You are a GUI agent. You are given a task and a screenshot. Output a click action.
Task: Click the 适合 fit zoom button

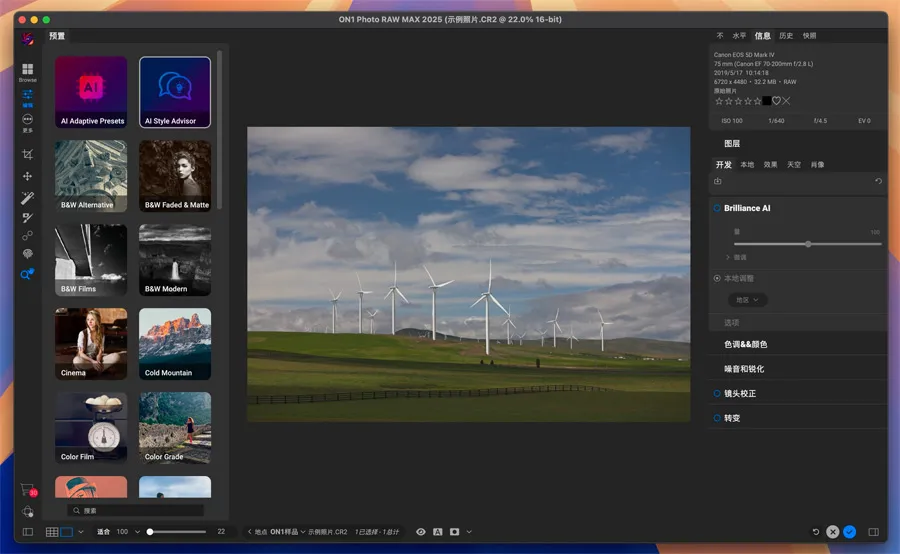103,532
